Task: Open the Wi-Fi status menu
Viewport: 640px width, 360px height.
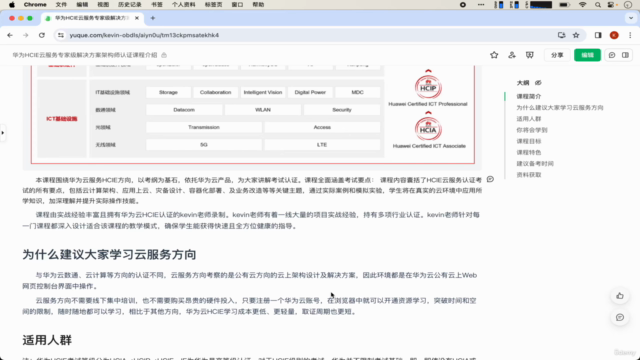Action: (x=582, y=4)
